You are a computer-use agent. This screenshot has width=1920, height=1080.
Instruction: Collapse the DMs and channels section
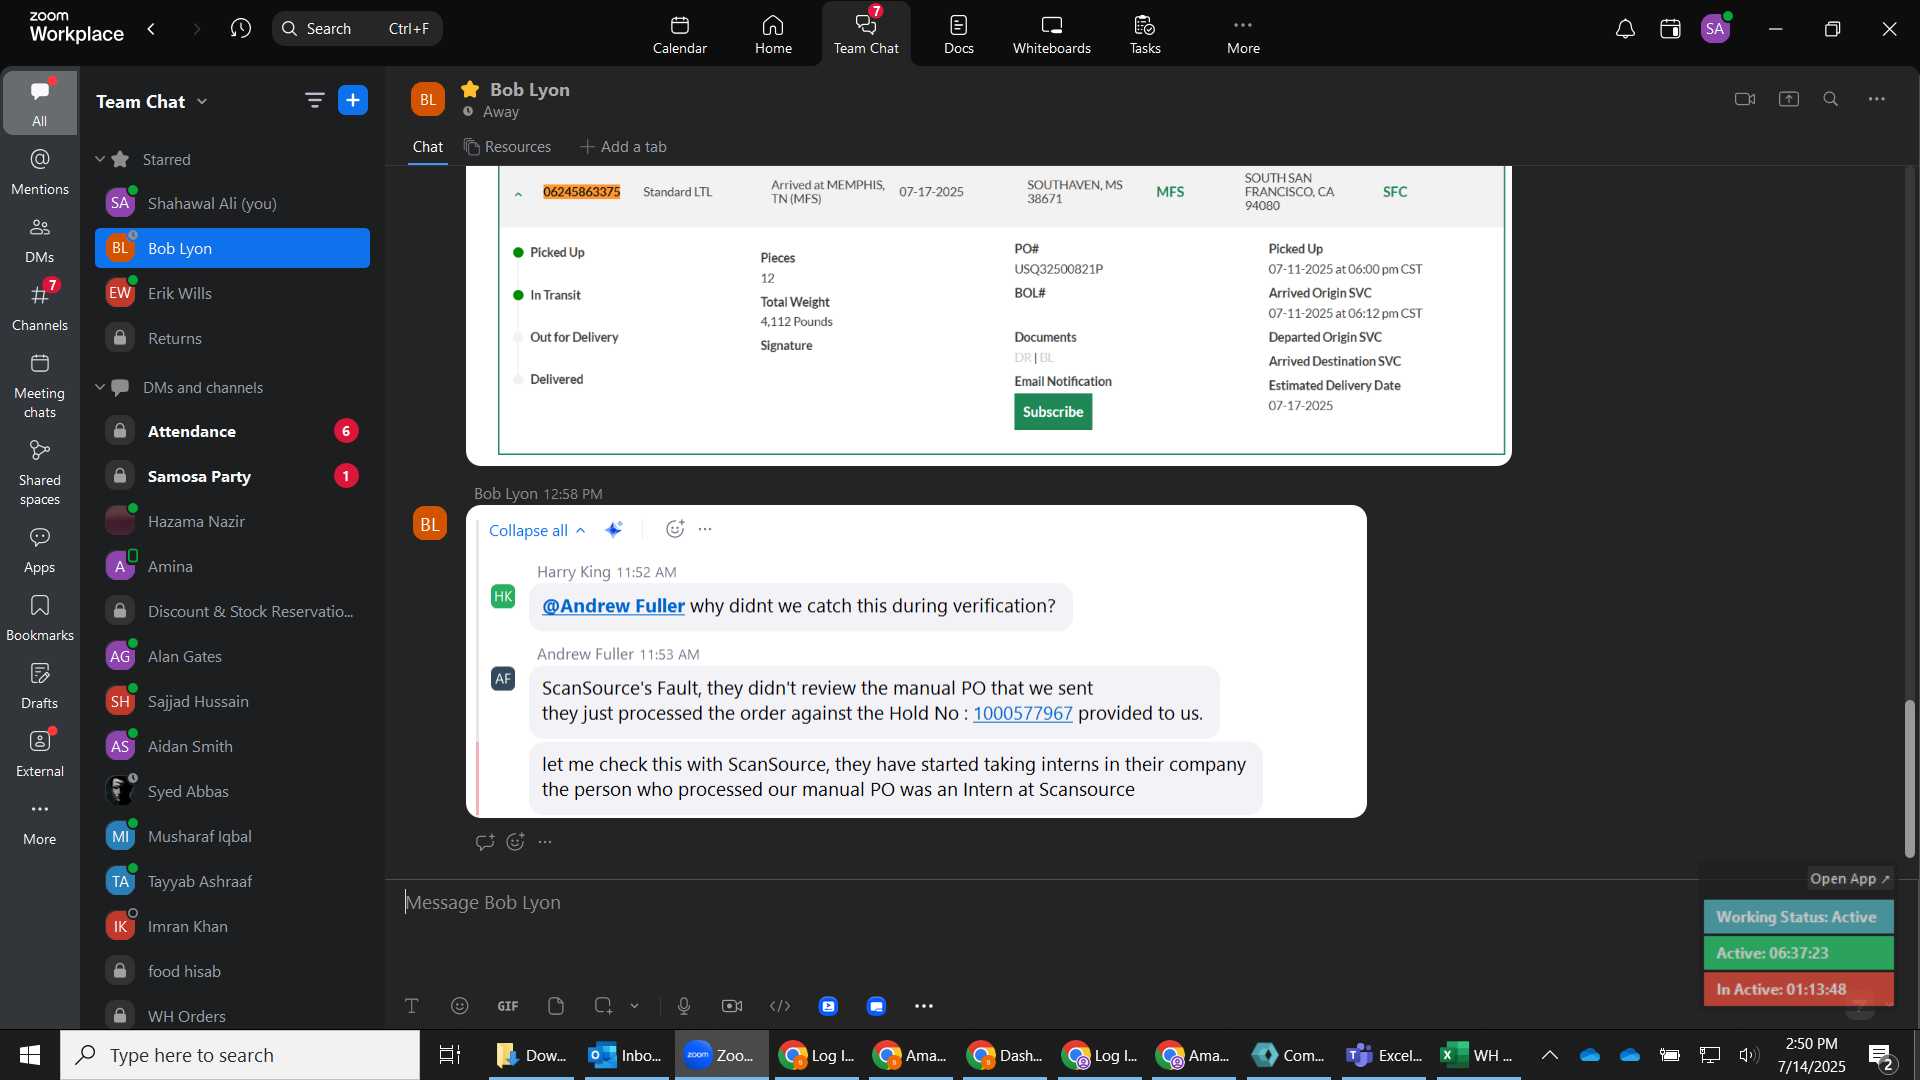pos(100,387)
